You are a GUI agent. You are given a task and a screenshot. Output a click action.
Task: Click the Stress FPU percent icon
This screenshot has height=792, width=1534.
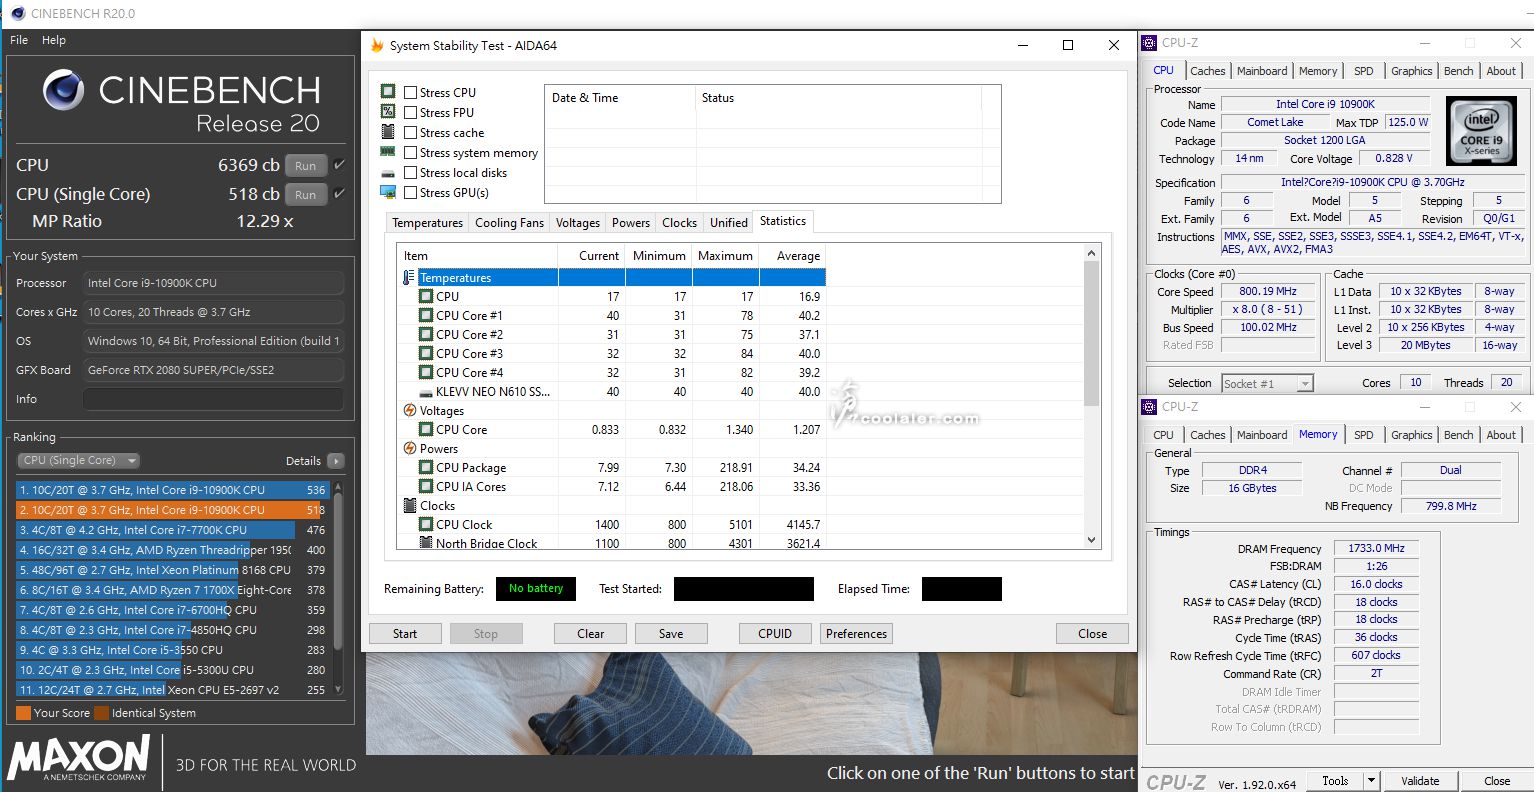pyautogui.click(x=388, y=112)
